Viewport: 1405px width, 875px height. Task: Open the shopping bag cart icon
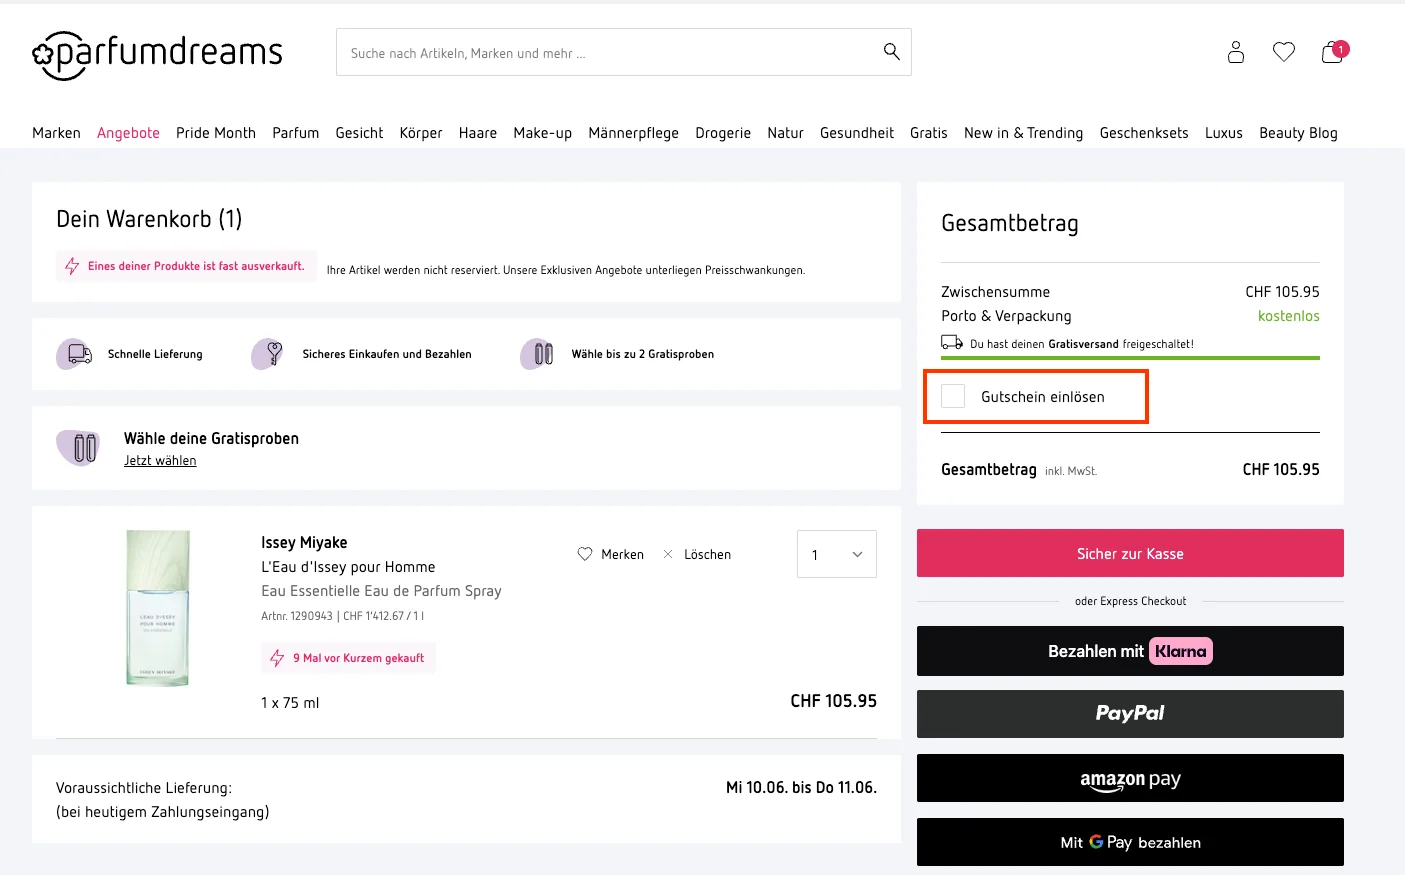(1334, 52)
